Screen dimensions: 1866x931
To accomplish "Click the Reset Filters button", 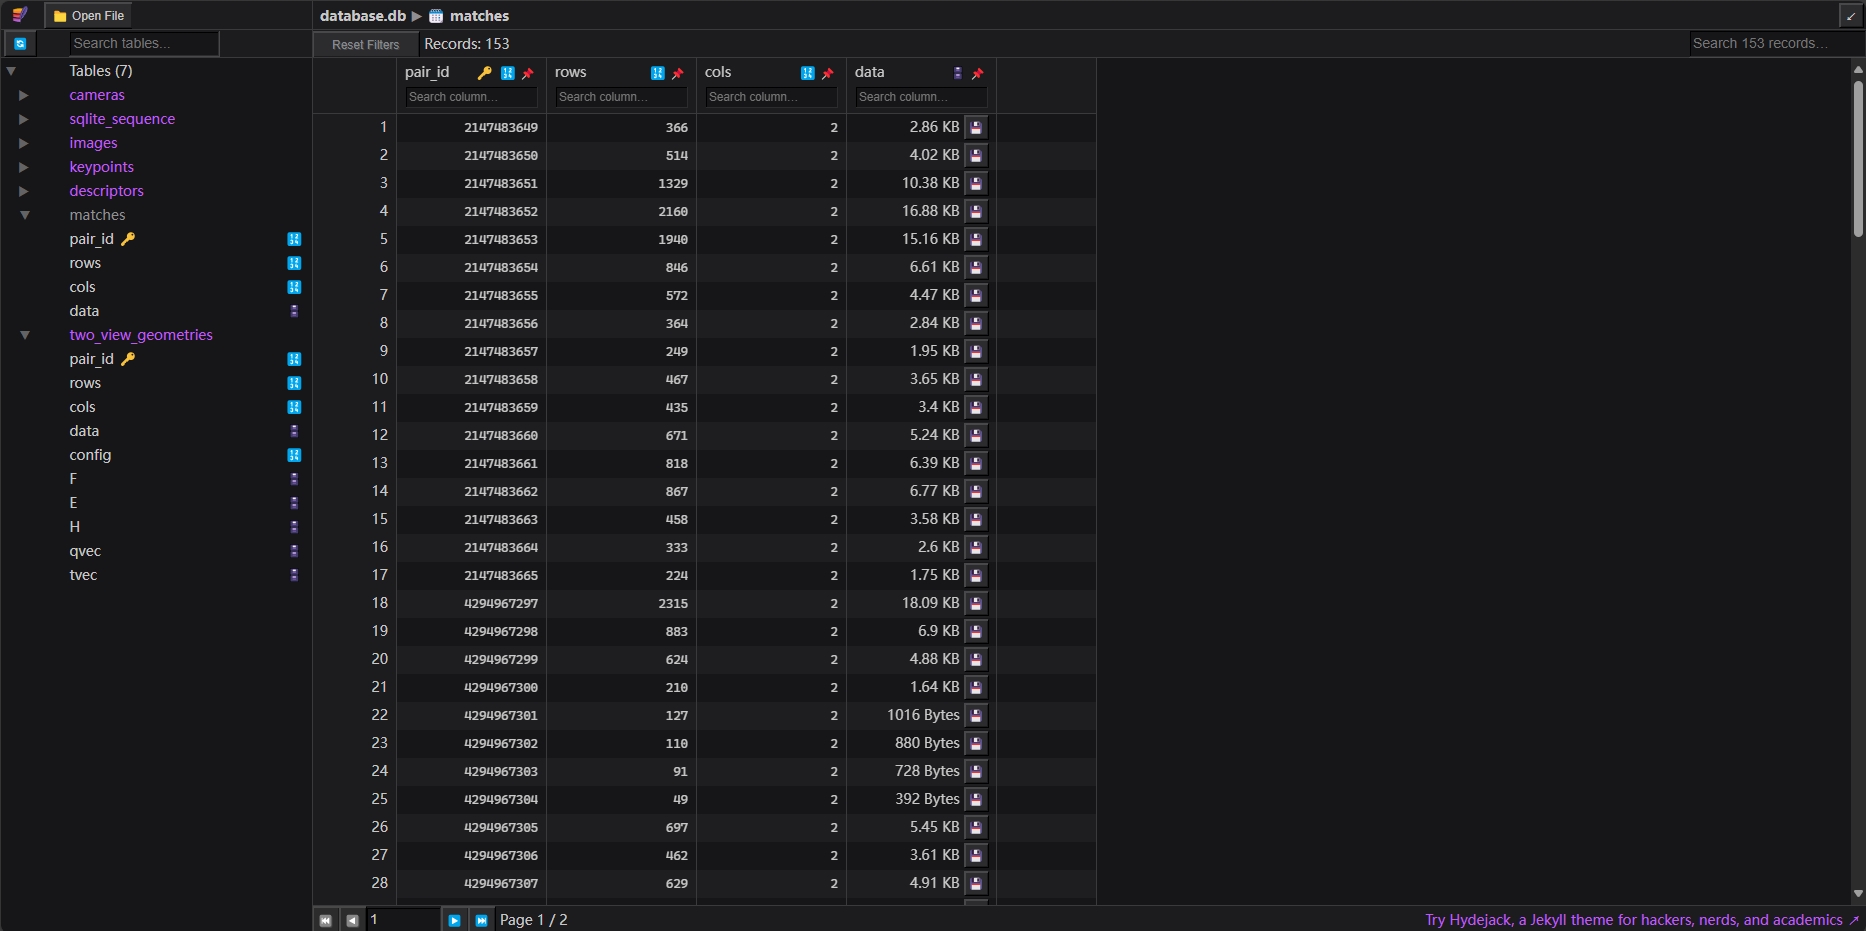I will [365, 44].
